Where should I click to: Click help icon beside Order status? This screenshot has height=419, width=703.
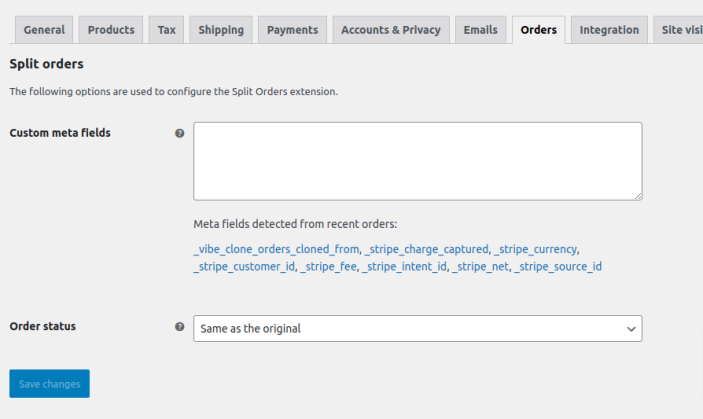point(180,326)
